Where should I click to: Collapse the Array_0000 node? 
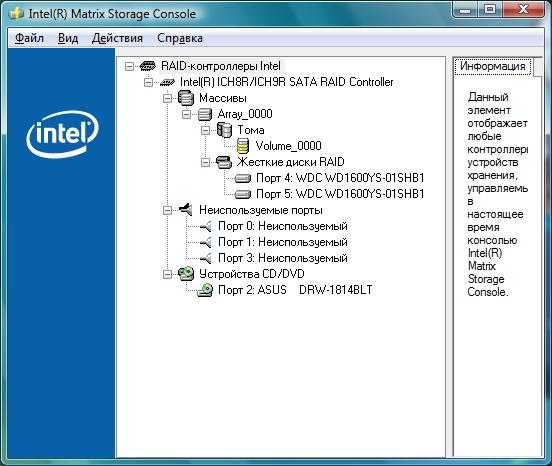[187, 114]
